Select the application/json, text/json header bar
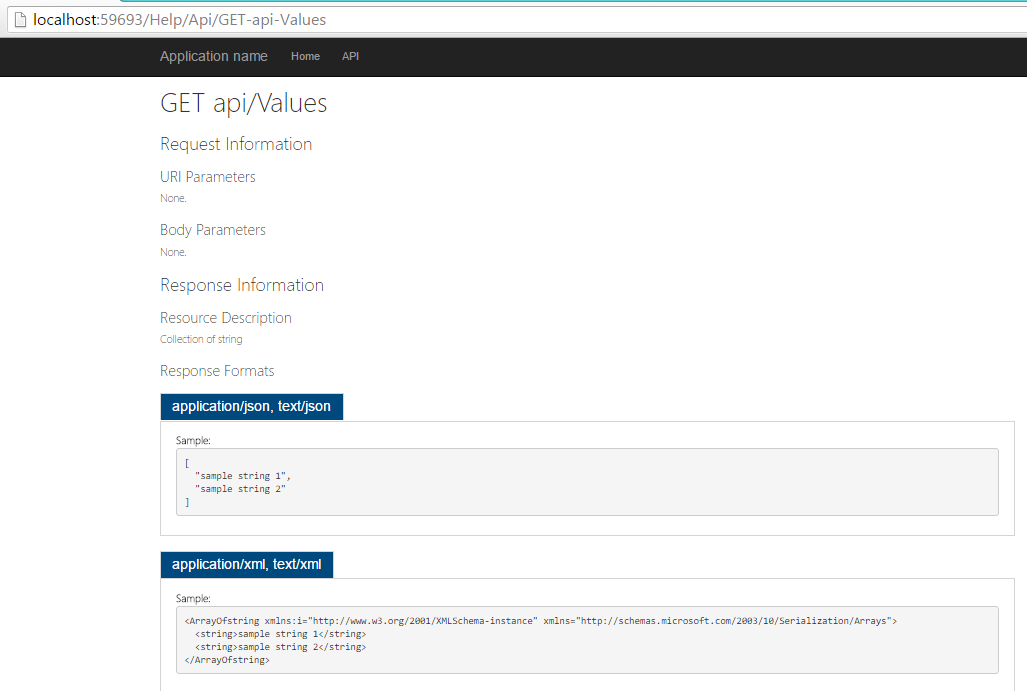1027x691 pixels. [x=251, y=406]
